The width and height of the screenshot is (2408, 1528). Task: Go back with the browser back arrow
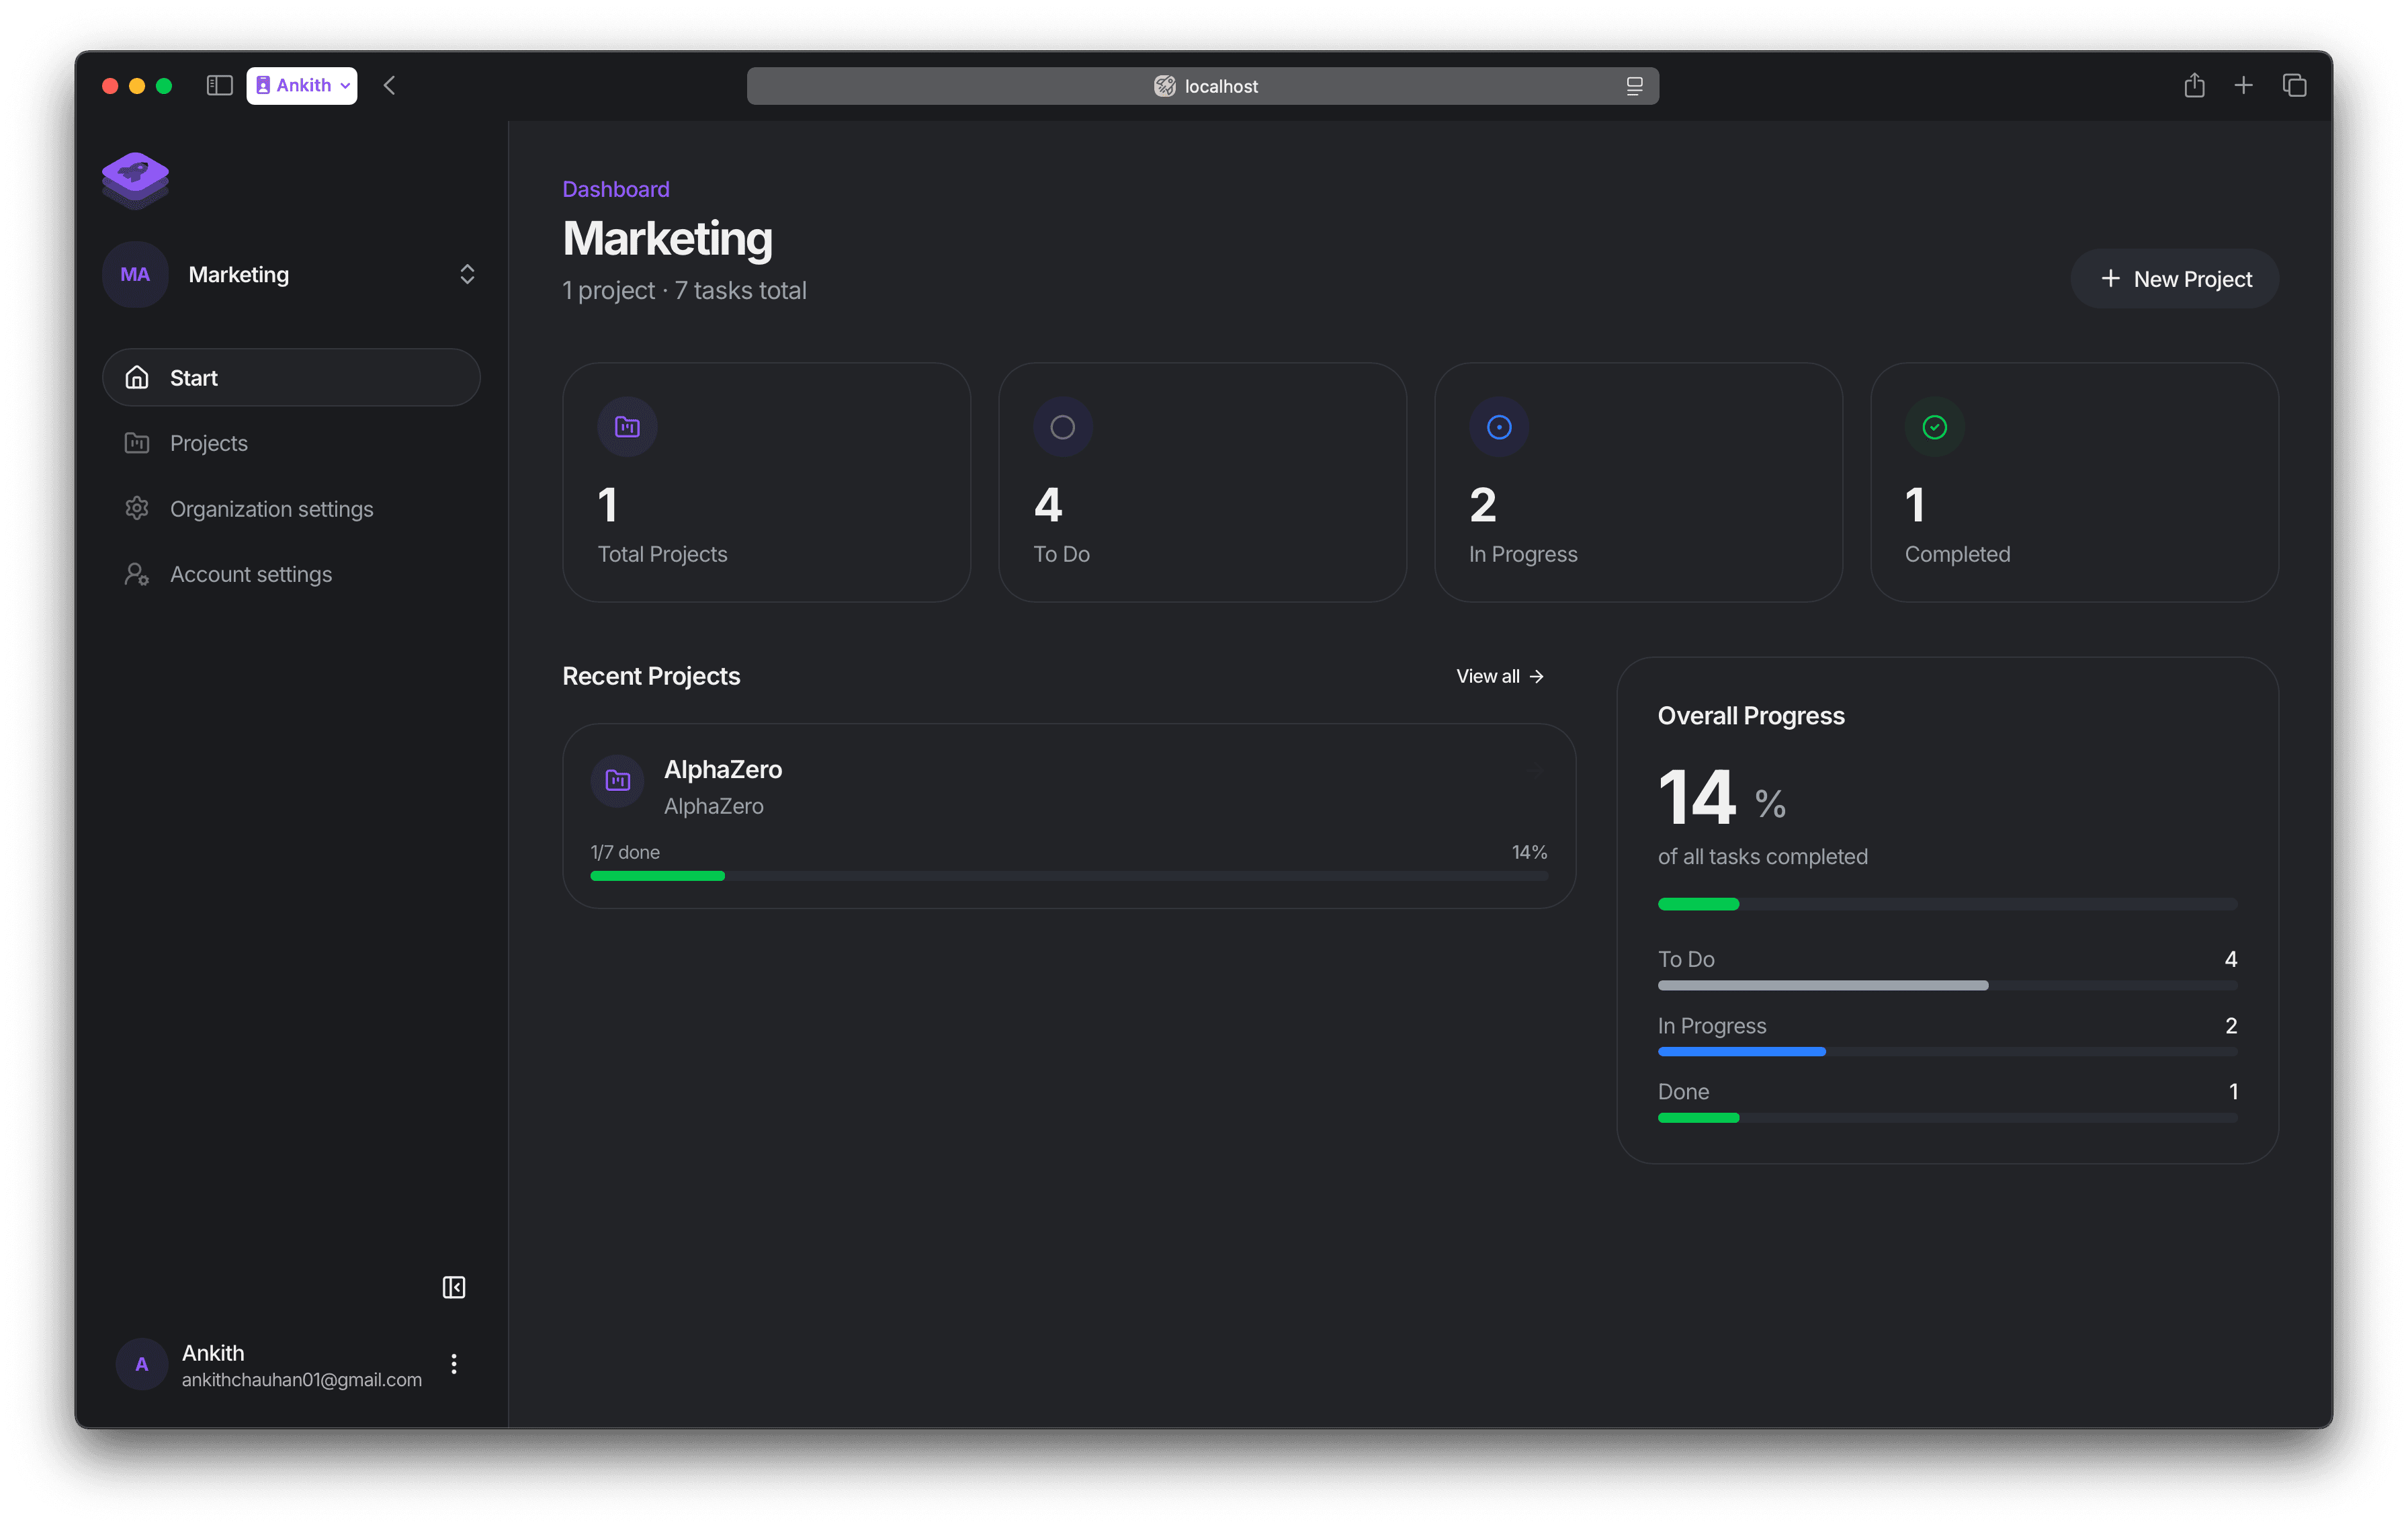point(390,86)
